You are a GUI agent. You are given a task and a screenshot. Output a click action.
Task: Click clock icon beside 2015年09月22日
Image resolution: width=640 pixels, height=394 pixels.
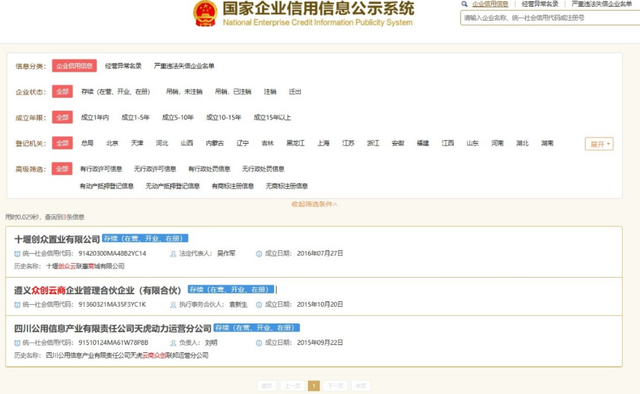[259, 343]
